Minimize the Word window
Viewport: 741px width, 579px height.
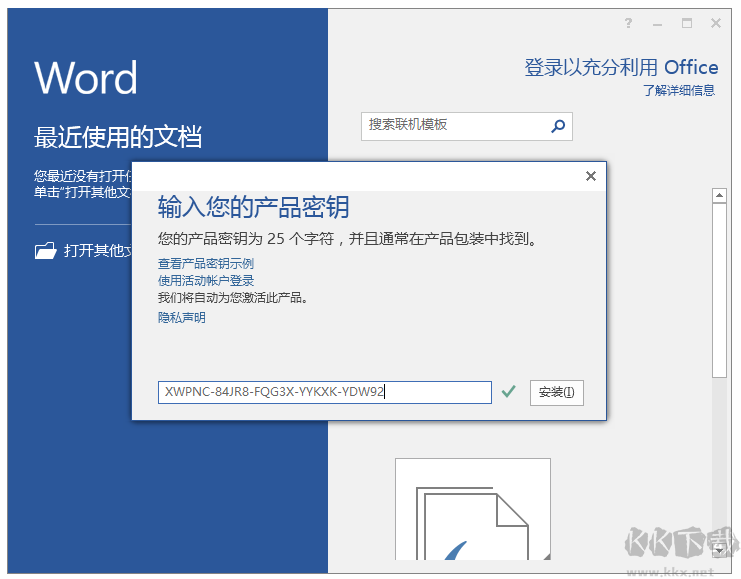click(x=657, y=24)
